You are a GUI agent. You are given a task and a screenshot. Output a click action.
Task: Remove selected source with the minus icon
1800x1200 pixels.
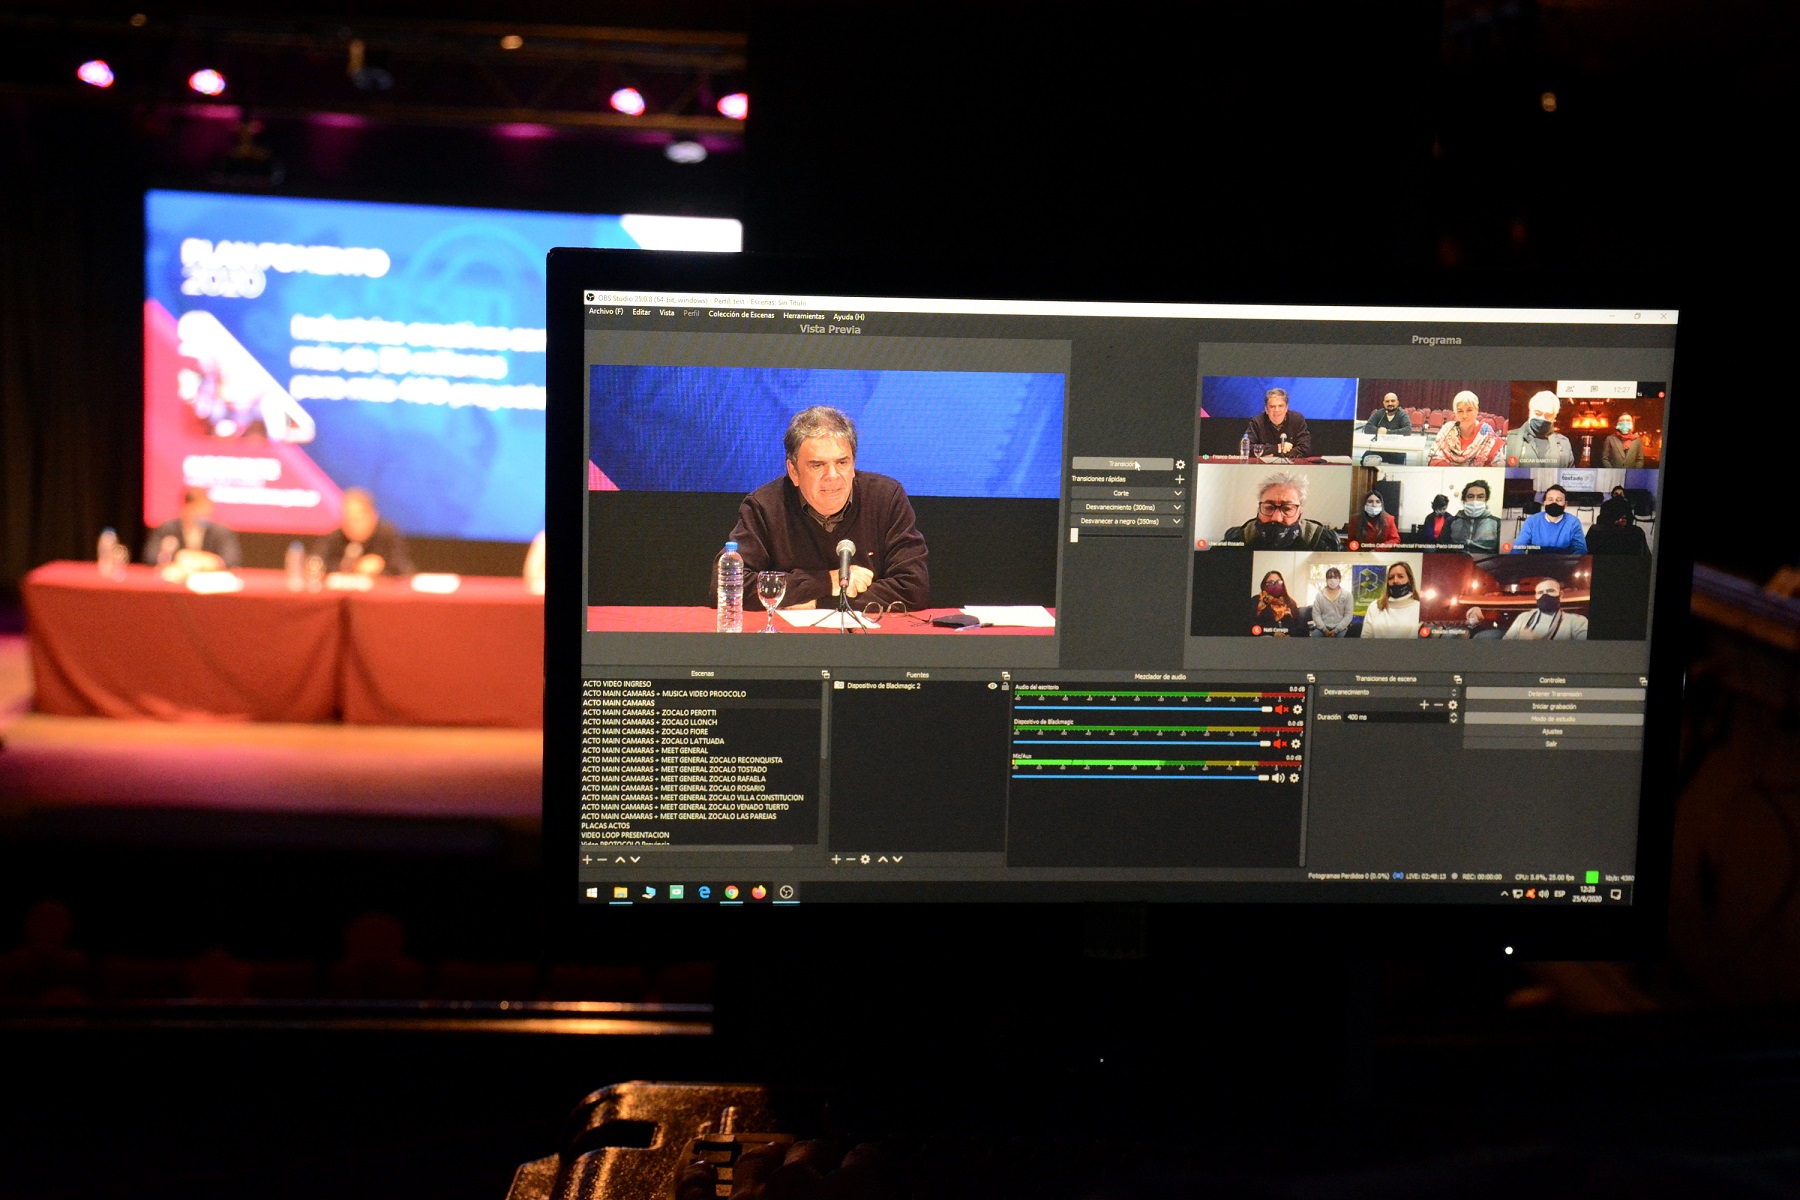pyautogui.click(x=851, y=859)
